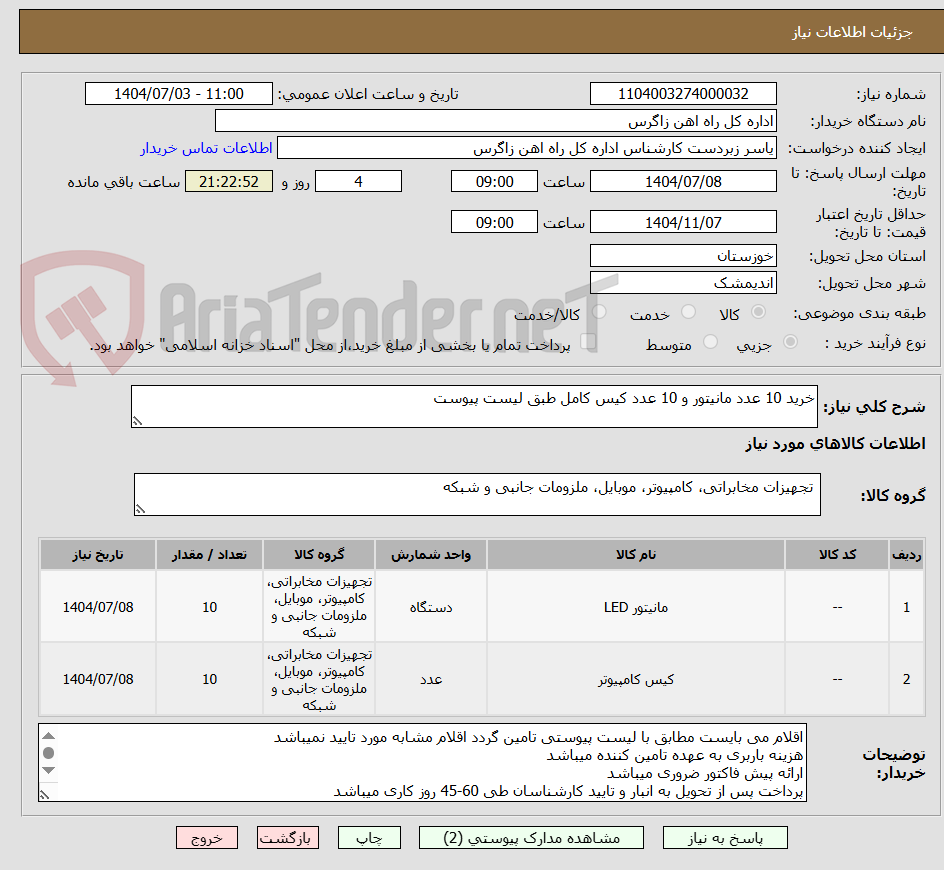Viewport: 944px width, 870px height.
Task: Click quantity 10 in the کیس کامپیوتر row
Action: (210, 679)
